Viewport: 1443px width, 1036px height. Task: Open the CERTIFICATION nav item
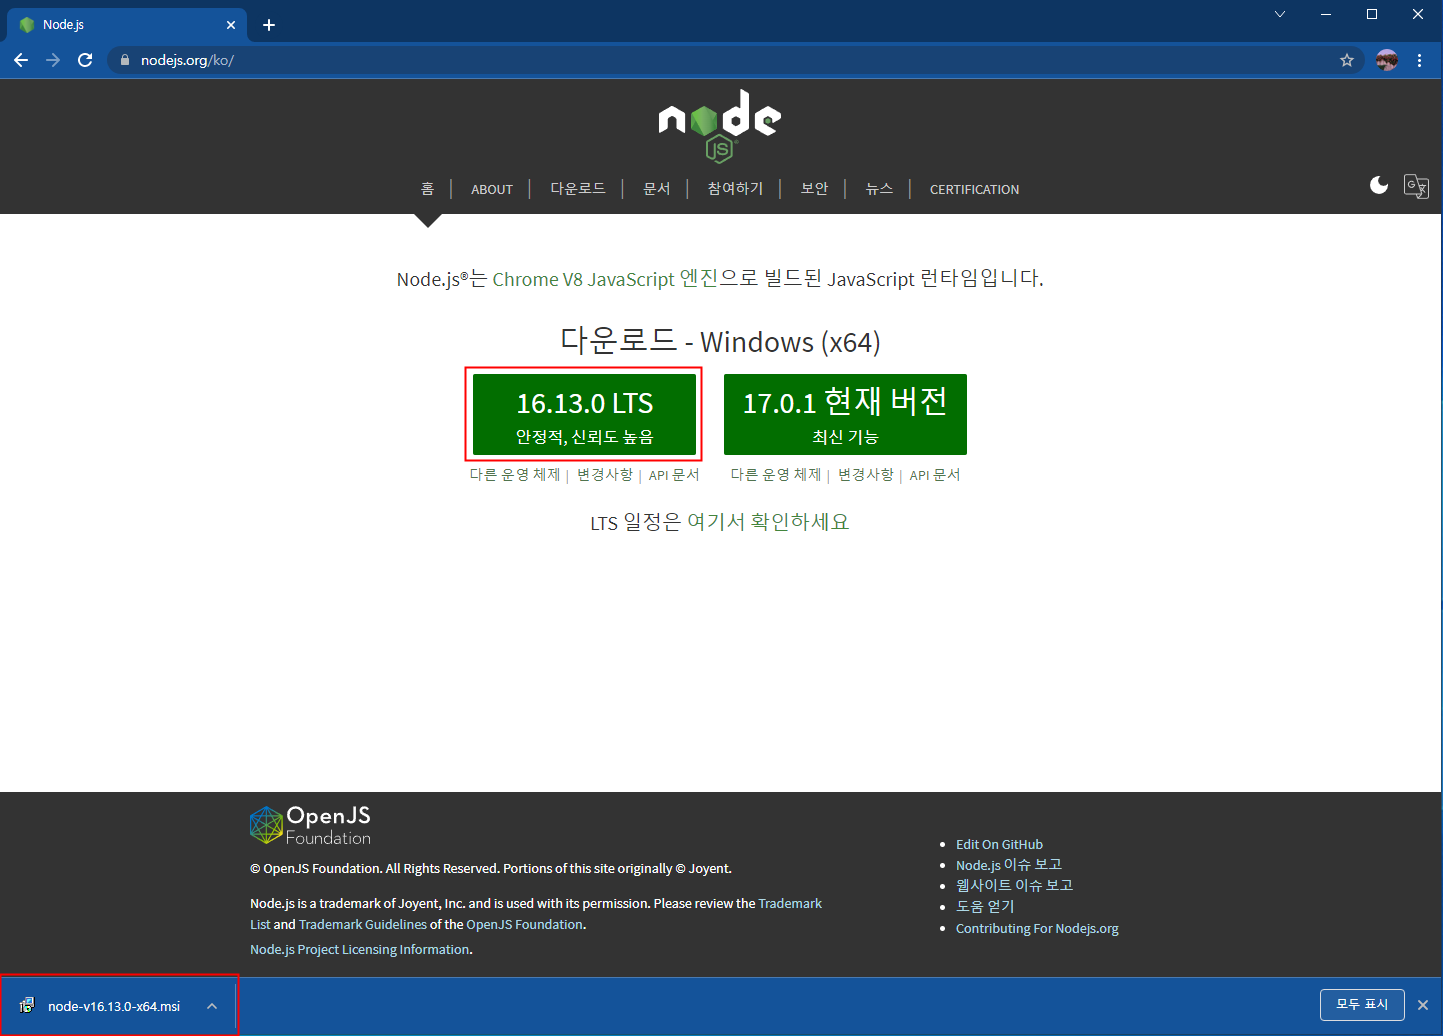[x=975, y=189]
